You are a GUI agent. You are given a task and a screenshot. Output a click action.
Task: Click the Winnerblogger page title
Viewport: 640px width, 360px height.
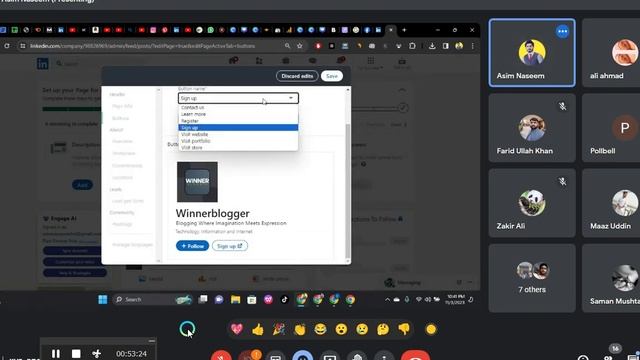tap(213, 213)
